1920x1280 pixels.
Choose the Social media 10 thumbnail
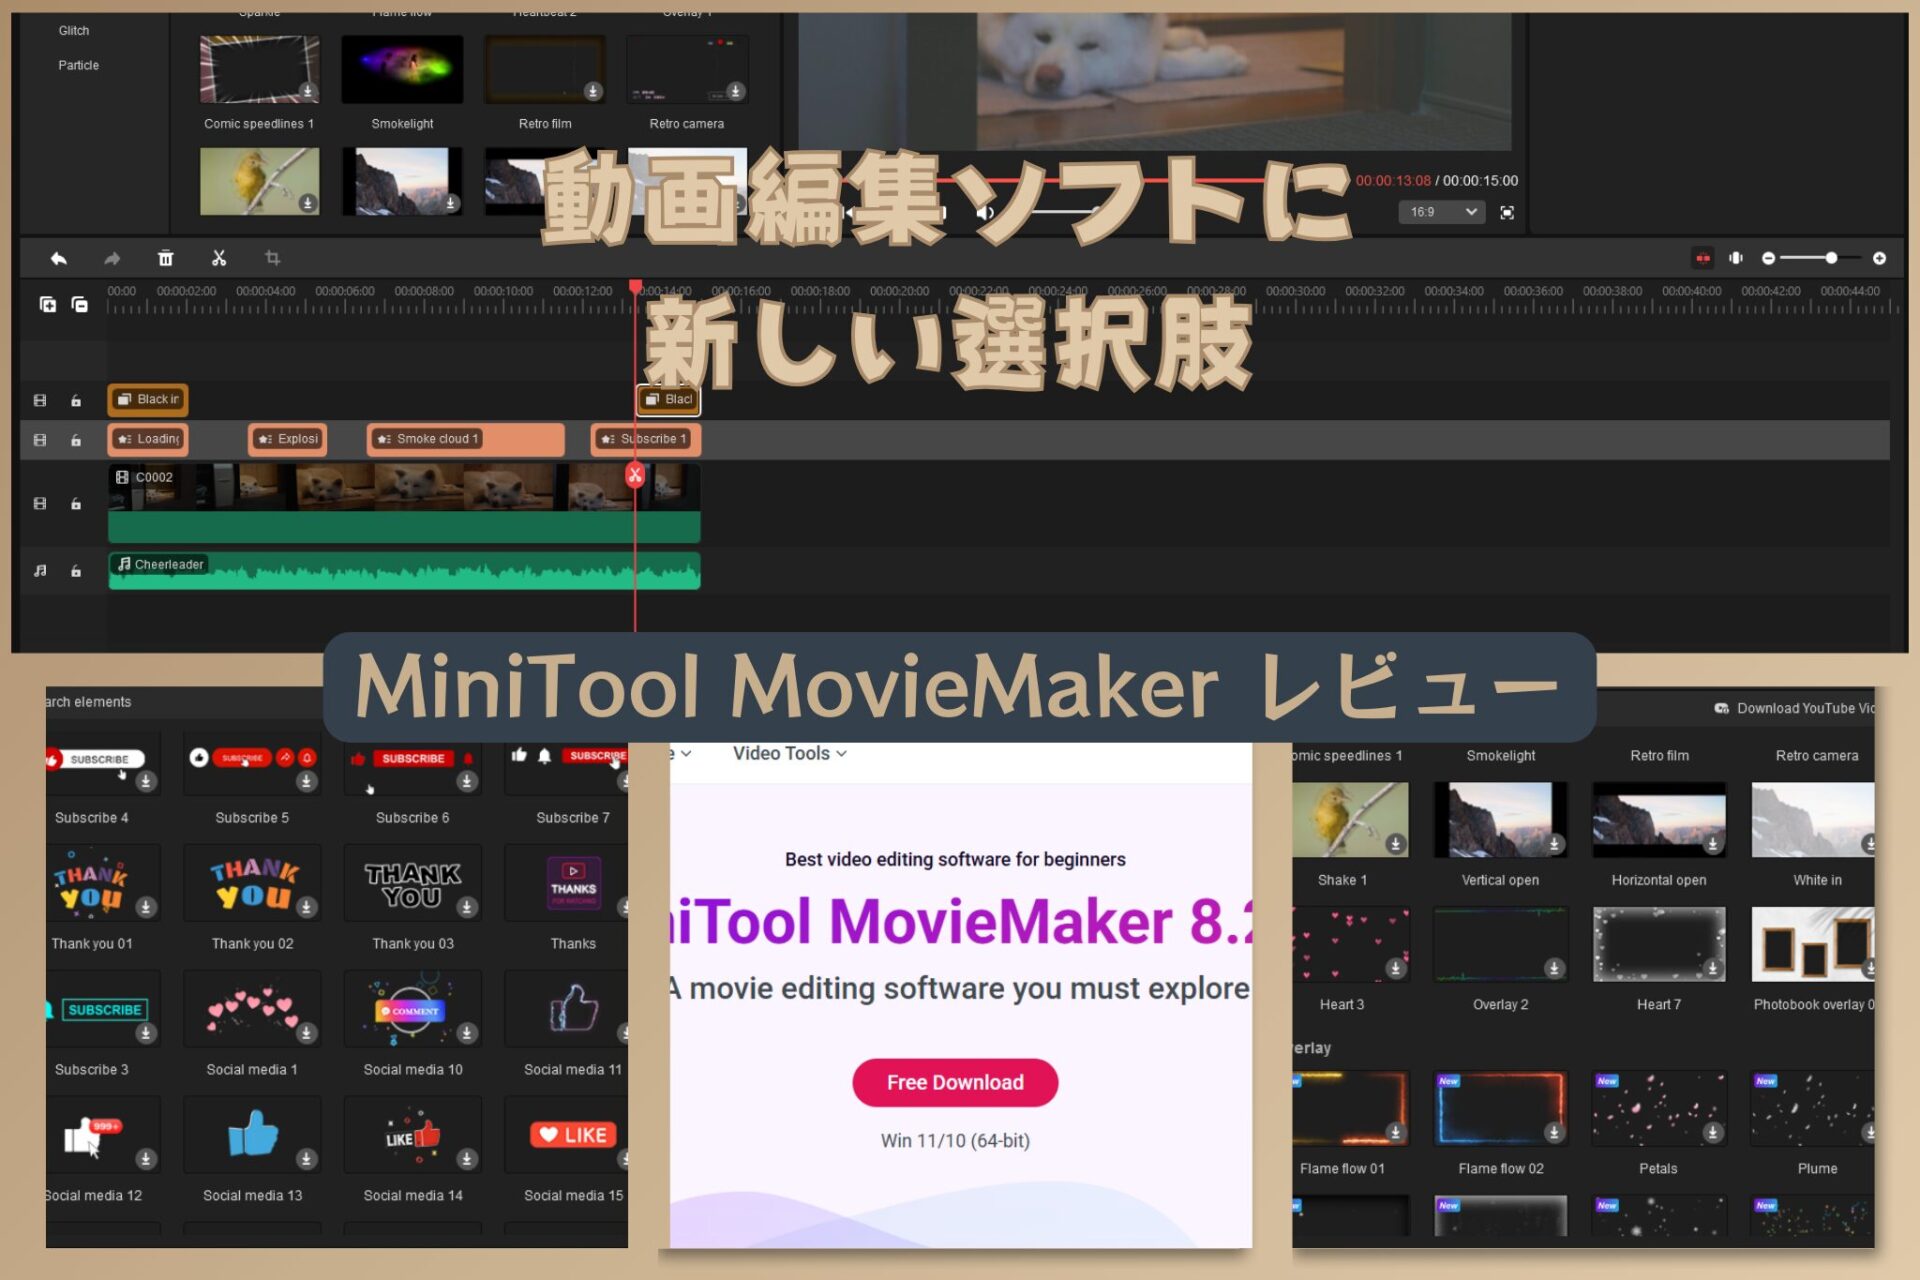[x=413, y=1009]
